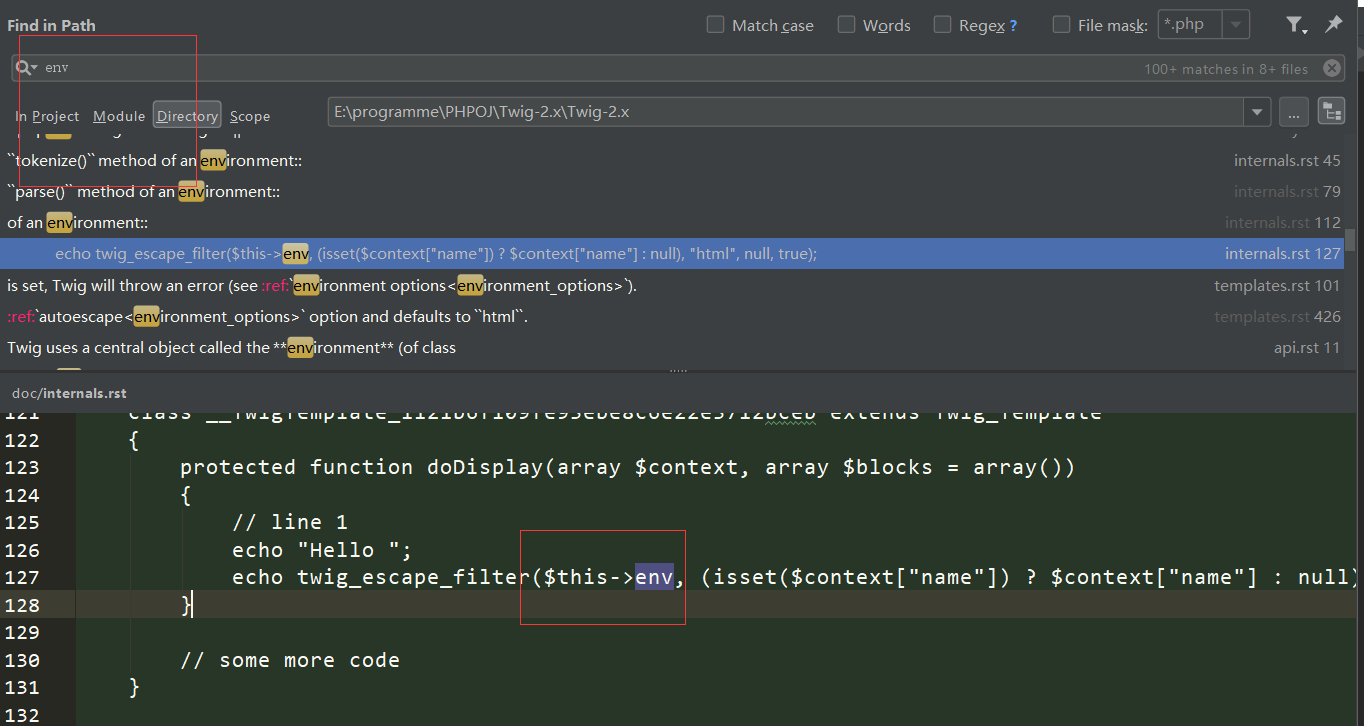This screenshot has height=726, width=1364.
Task: Open Regex help question mark
Action: click(1013, 26)
